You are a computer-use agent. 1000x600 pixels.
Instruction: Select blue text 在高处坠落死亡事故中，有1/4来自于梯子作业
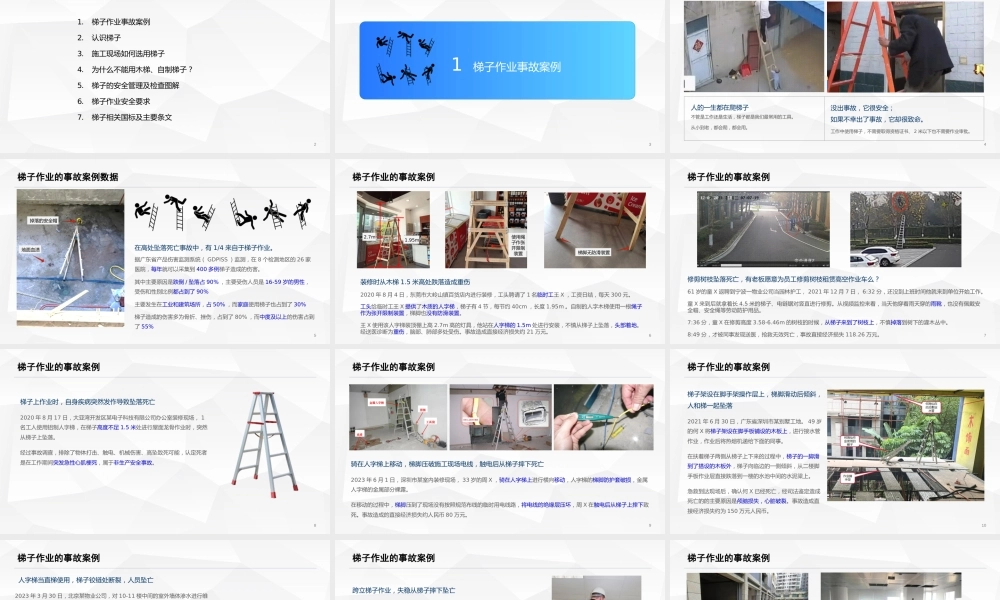204,248
